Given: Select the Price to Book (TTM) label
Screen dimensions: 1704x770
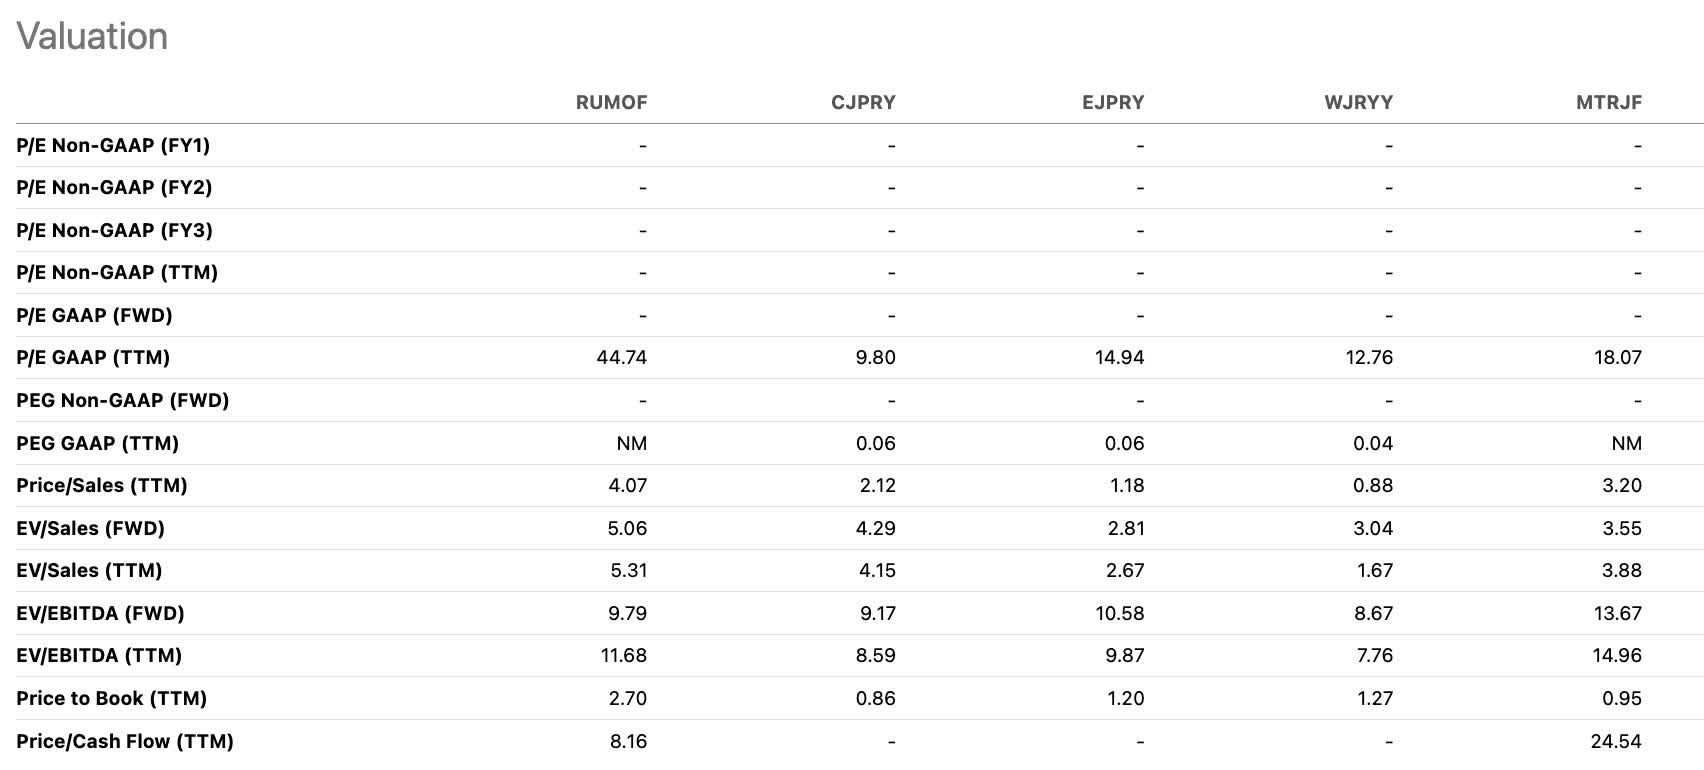Looking at the screenshot, I should pyautogui.click(x=111, y=698).
